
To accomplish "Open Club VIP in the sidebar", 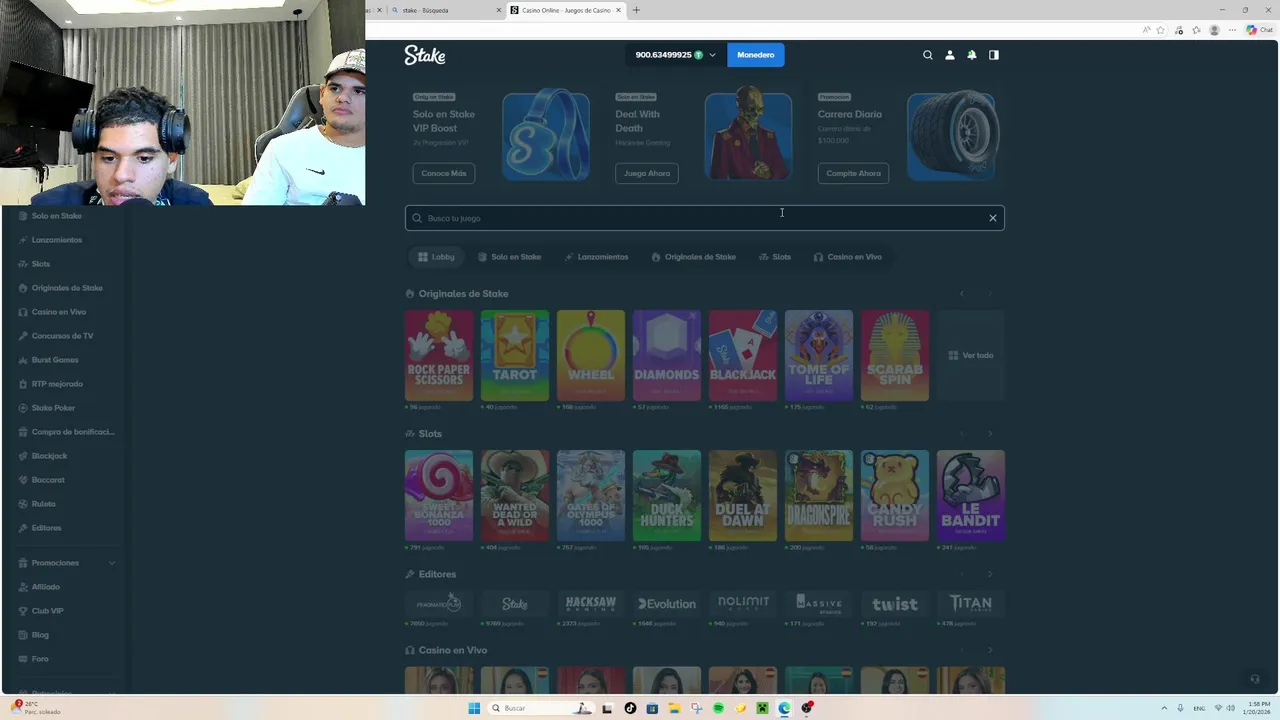I will pyautogui.click(x=47, y=611).
